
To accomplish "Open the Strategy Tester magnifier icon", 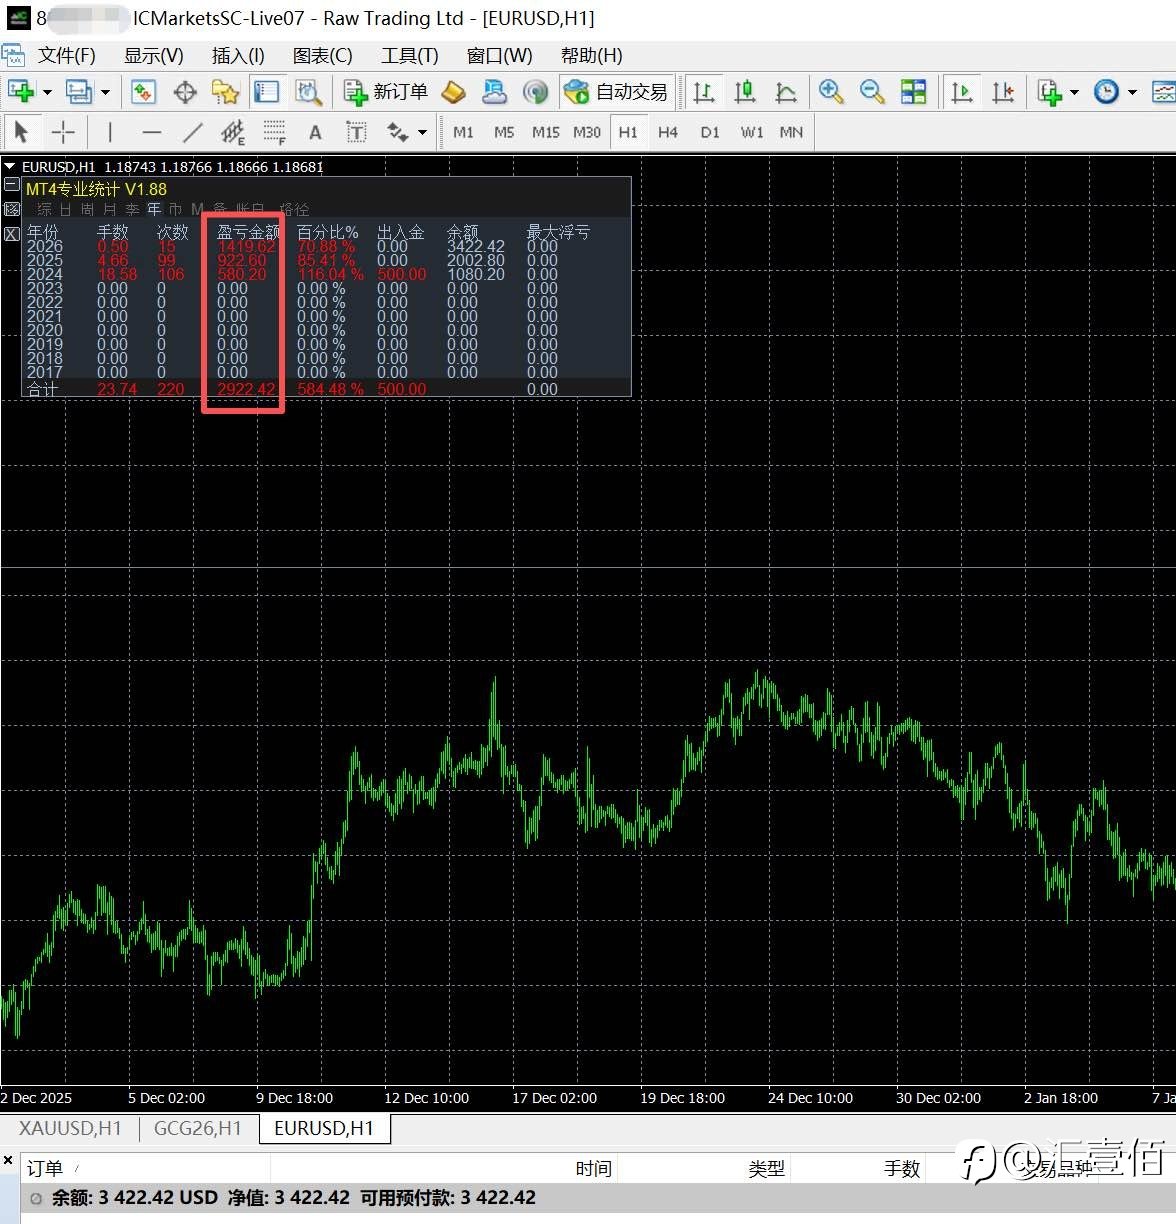I will click(x=308, y=92).
